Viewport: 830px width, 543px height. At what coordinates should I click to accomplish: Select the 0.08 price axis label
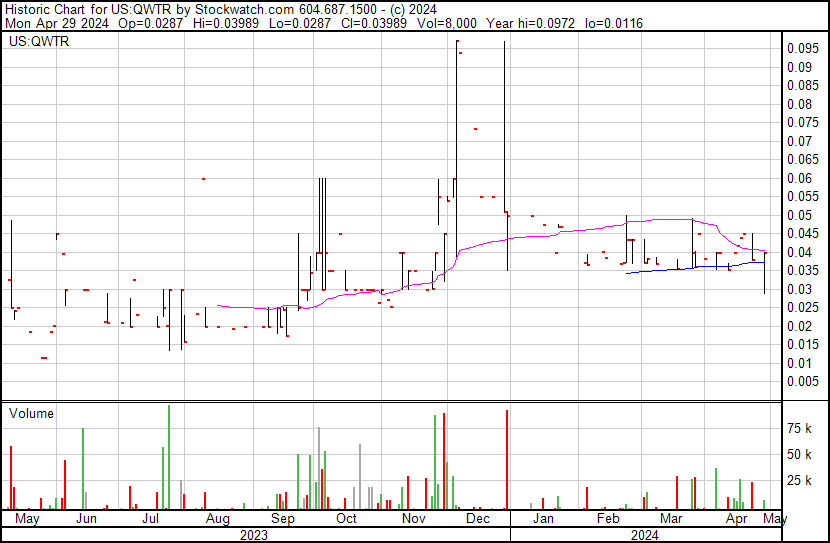pyautogui.click(x=799, y=104)
